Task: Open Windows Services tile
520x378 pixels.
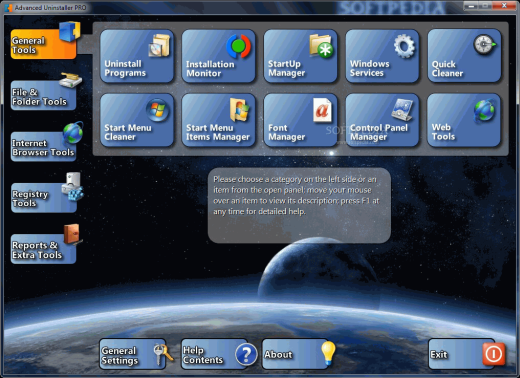Action: point(382,56)
